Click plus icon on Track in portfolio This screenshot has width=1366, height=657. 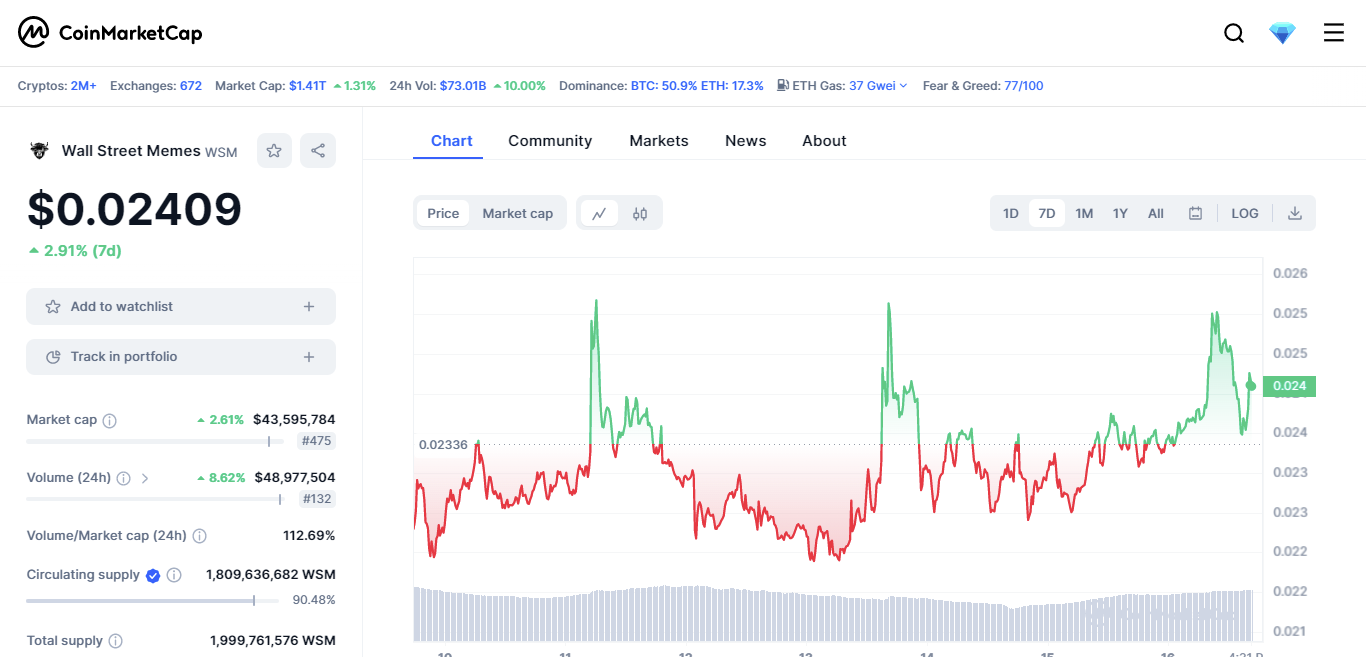pos(309,357)
